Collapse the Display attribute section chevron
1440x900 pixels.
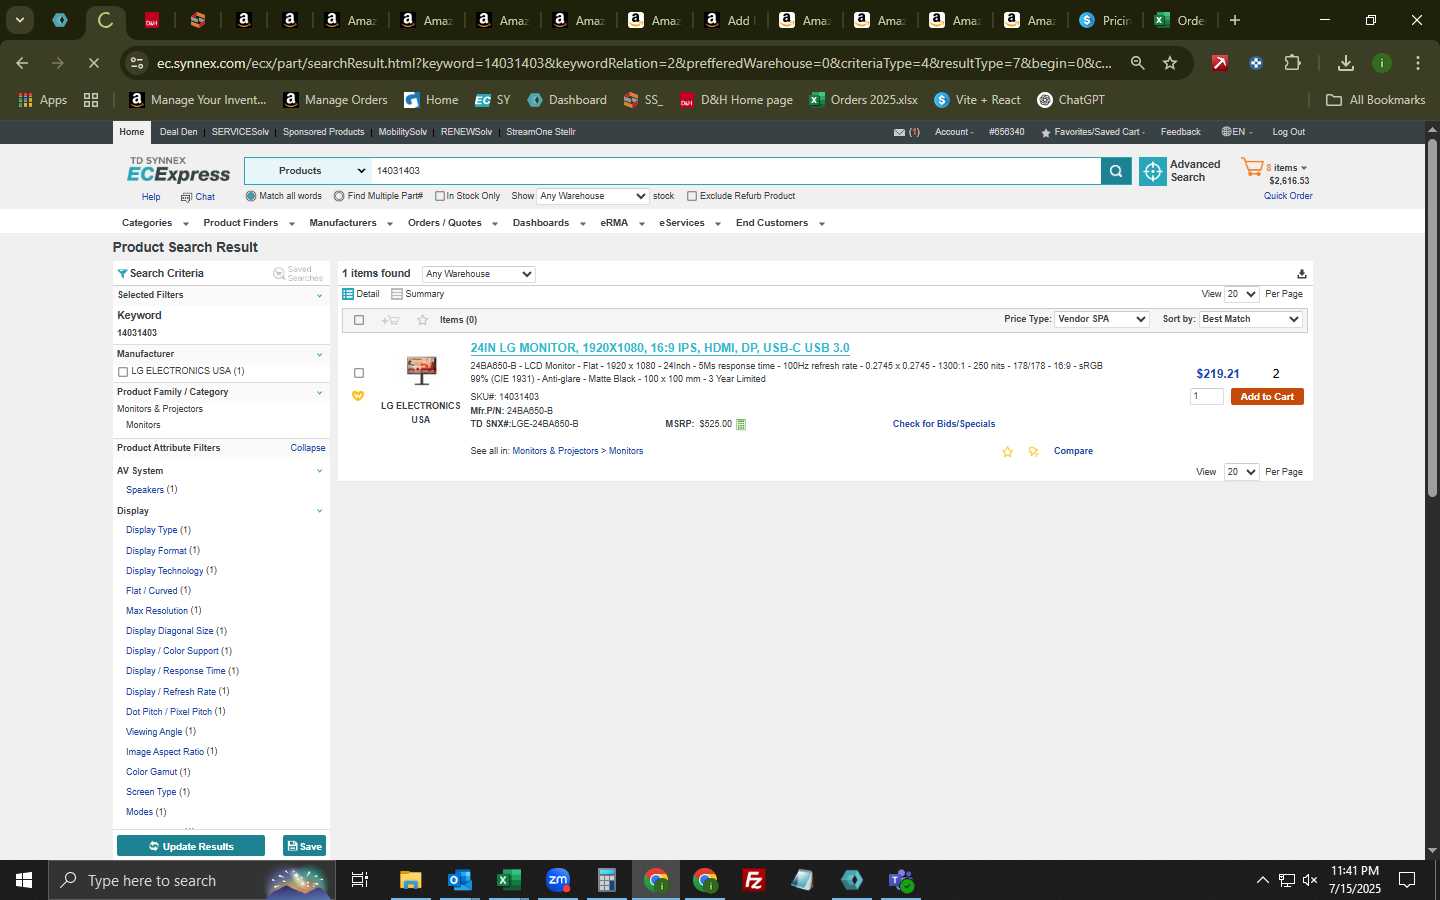[319, 511]
